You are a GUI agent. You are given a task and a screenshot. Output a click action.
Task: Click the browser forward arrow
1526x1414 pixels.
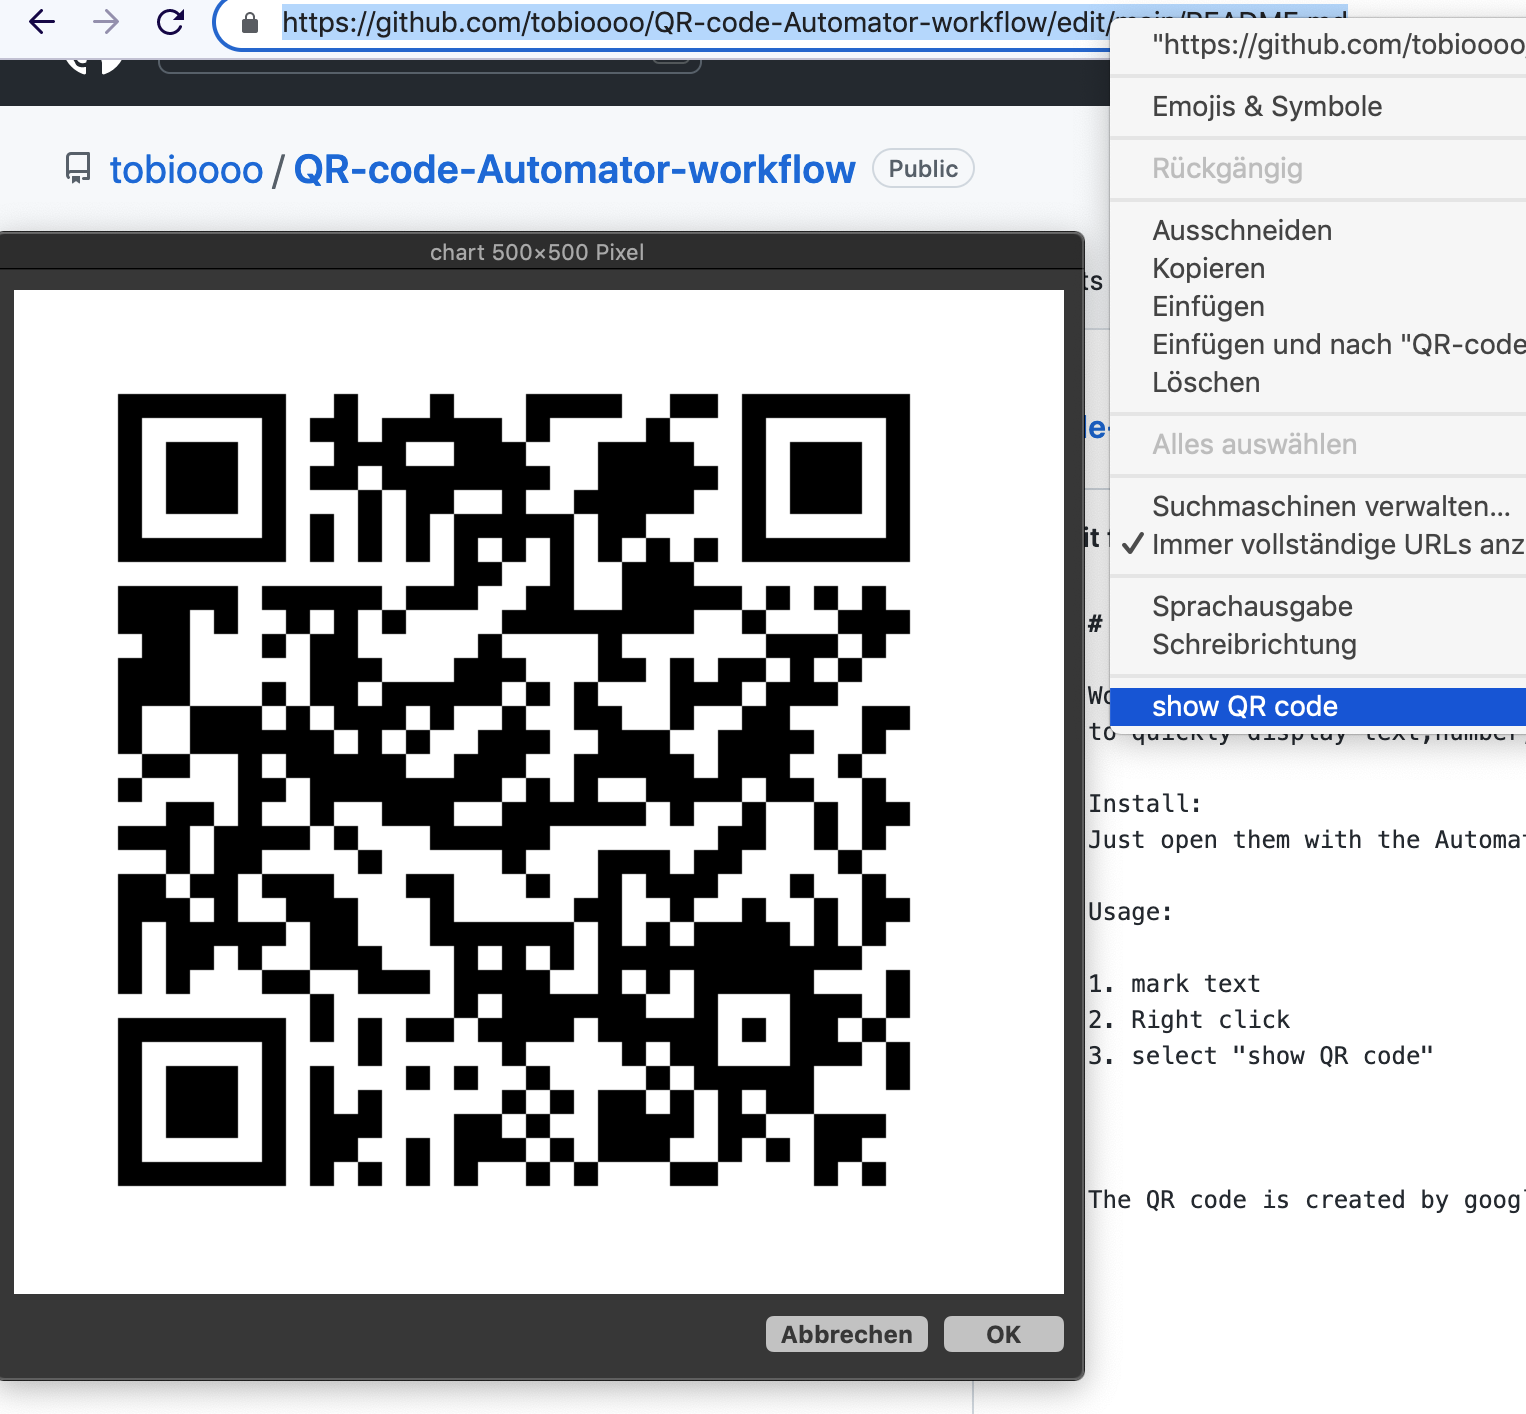tap(103, 22)
